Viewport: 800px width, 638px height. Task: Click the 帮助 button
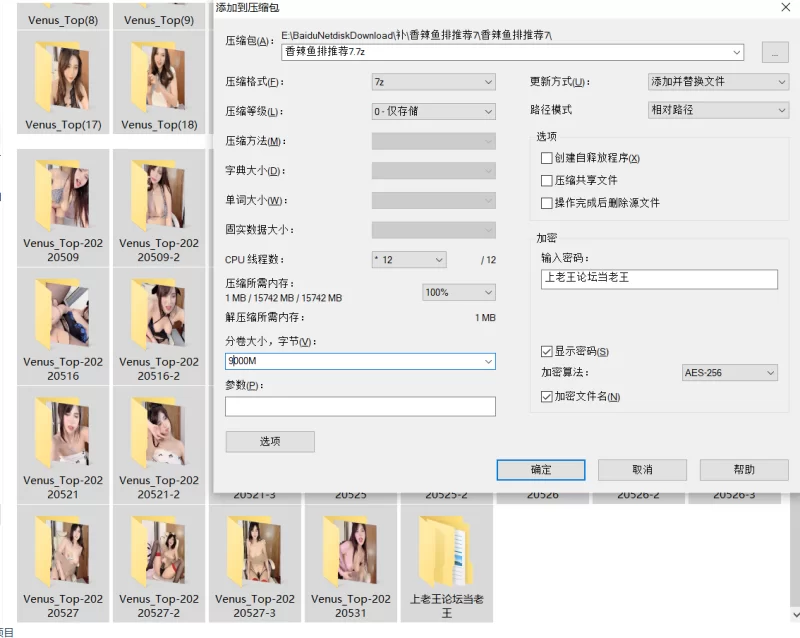pyautogui.click(x=744, y=470)
